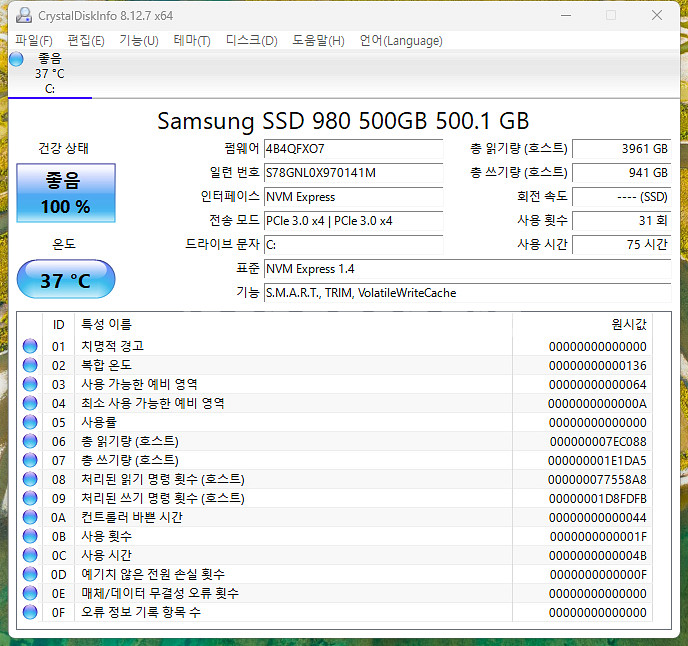Select the attribute name 컨트롤러 바쁜 시간
This screenshot has width=688, height=646.
(132, 517)
